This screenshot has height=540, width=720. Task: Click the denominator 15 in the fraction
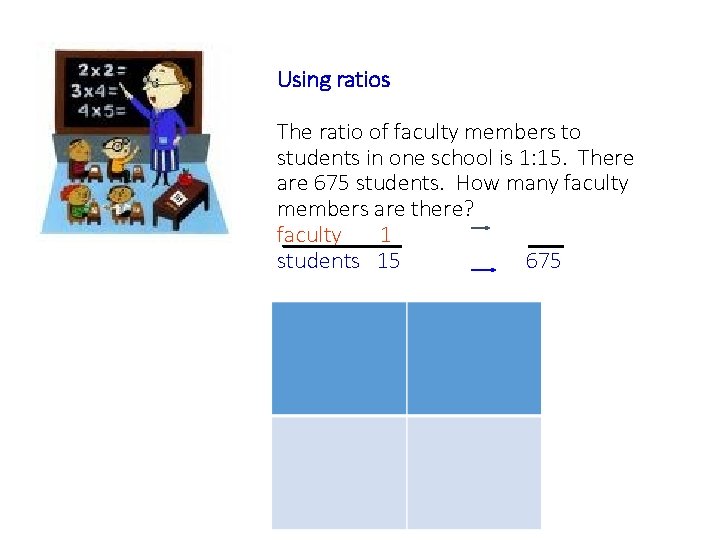tap(388, 261)
